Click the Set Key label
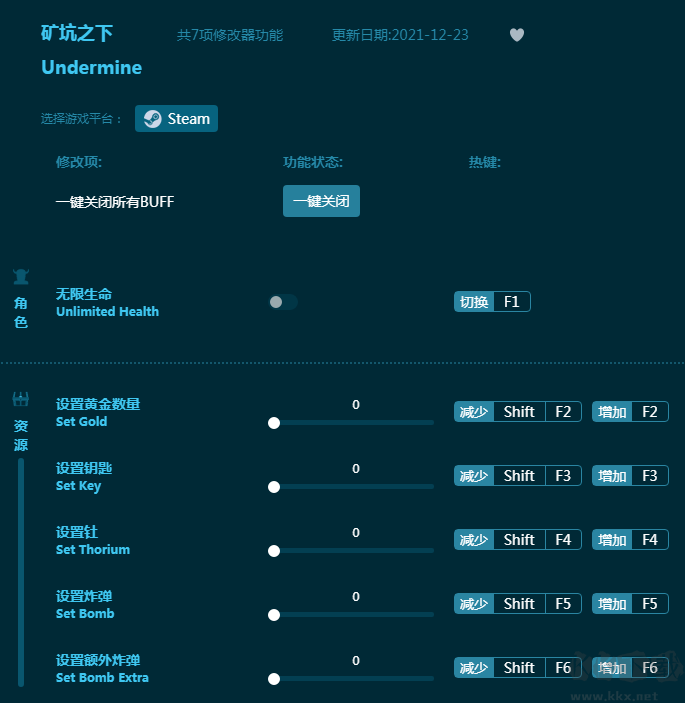 pyautogui.click(x=78, y=486)
